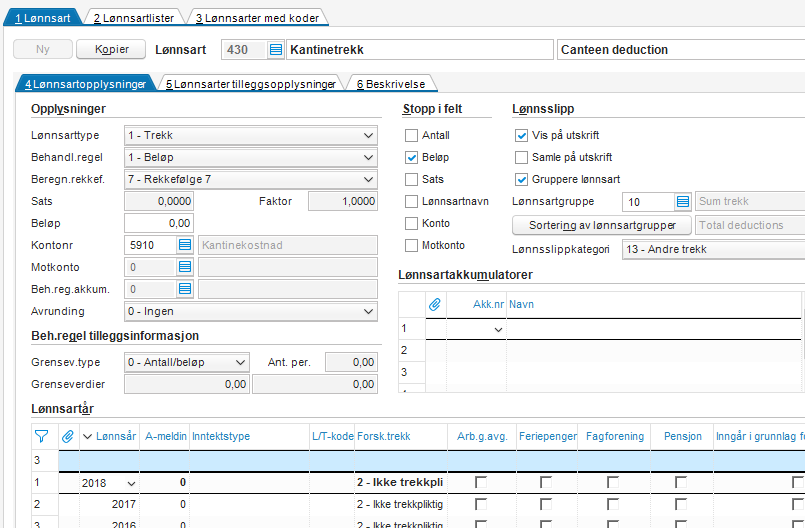Viewport: 805px width, 528px height.
Task: Open account lookup next to Kontonr 5910
Action: point(185,245)
